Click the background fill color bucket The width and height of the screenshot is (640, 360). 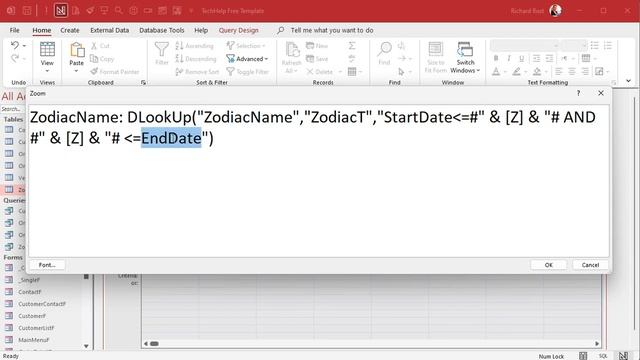[537, 72]
